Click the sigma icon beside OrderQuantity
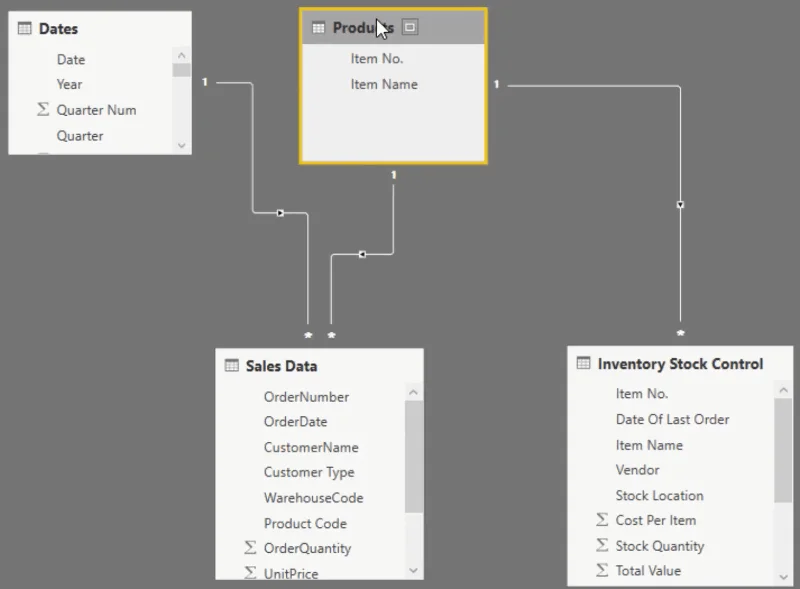Viewport: 800px width, 589px height. pyautogui.click(x=250, y=548)
